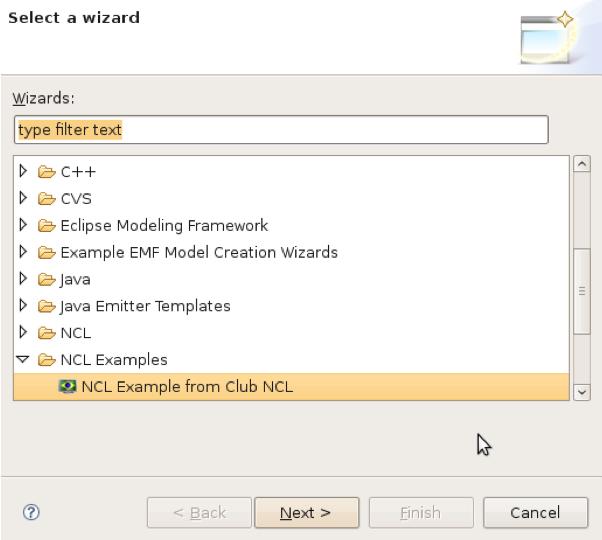This screenshot has width=602, height=540.
Task: Expand the C++ category
Action: (x=26, y=171)
